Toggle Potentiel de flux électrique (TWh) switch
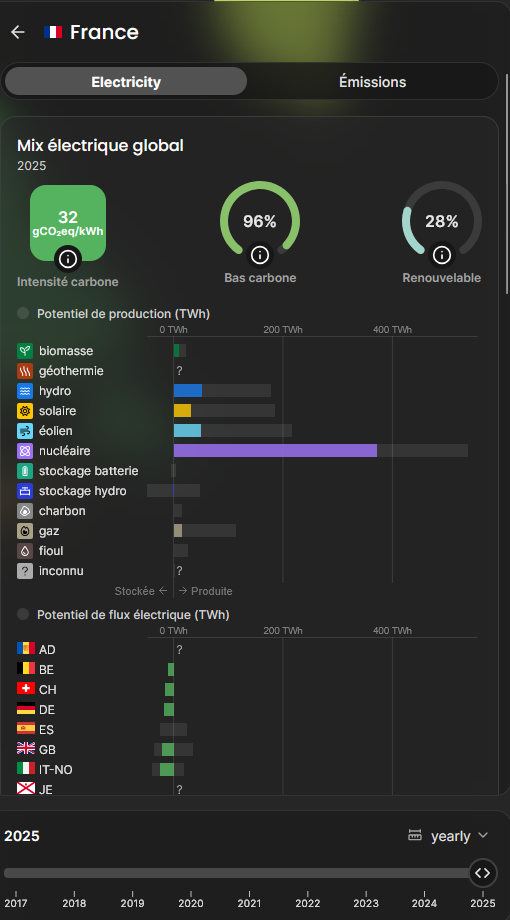This screenshot has height=920, width=510. tap(23, 614)
